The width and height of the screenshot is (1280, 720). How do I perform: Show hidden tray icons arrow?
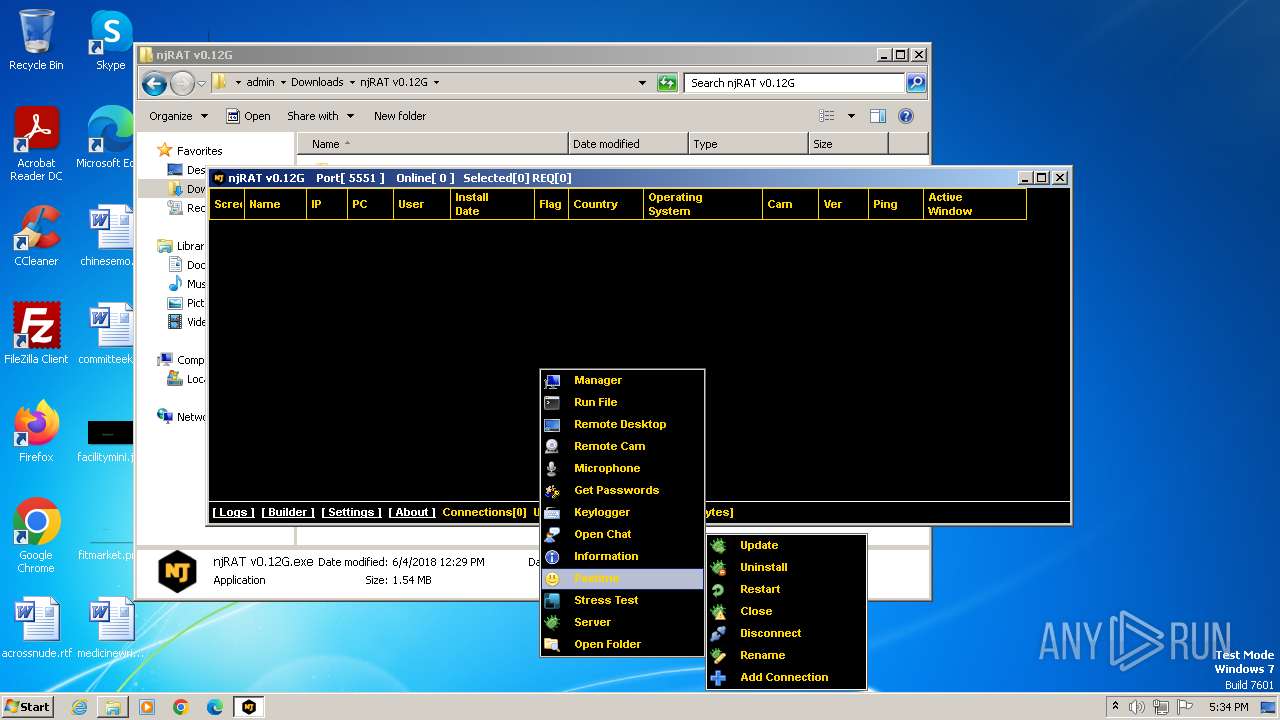tap(1115, 707)
